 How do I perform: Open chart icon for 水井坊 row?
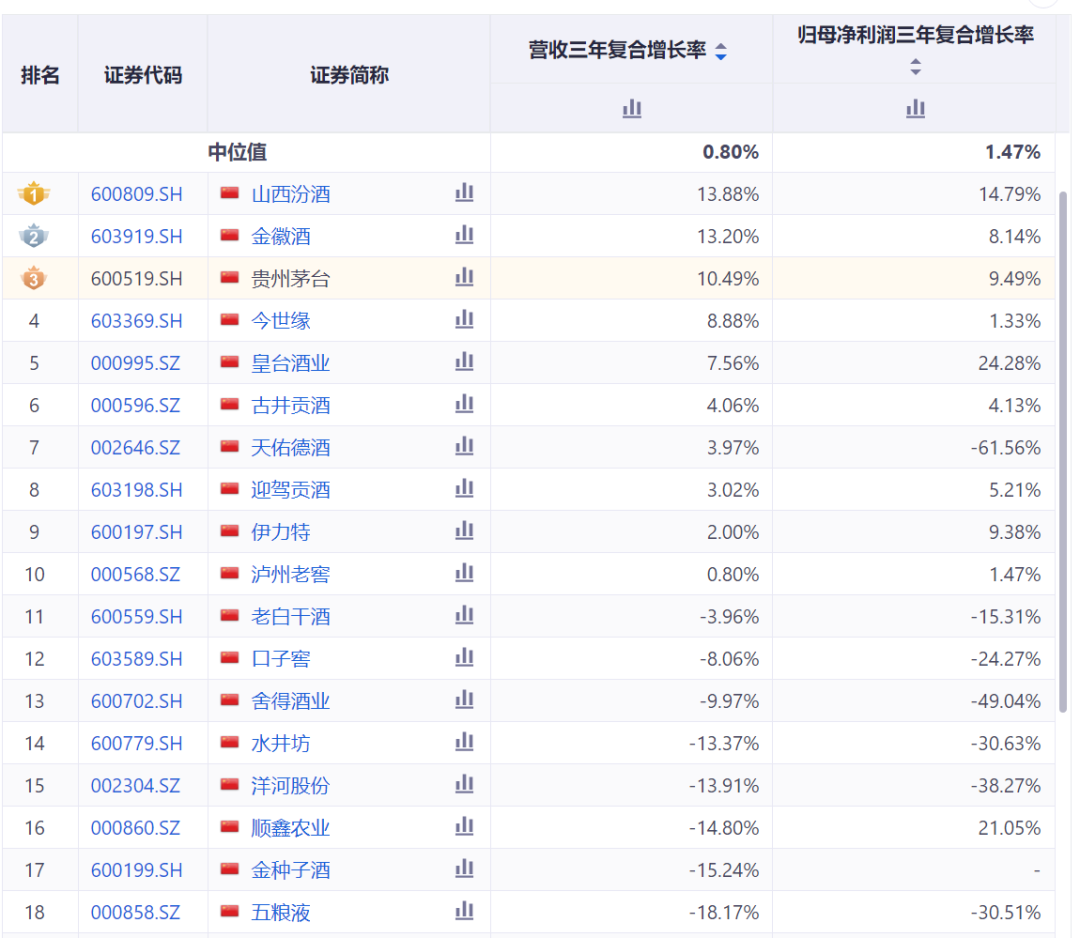[464, 742]
